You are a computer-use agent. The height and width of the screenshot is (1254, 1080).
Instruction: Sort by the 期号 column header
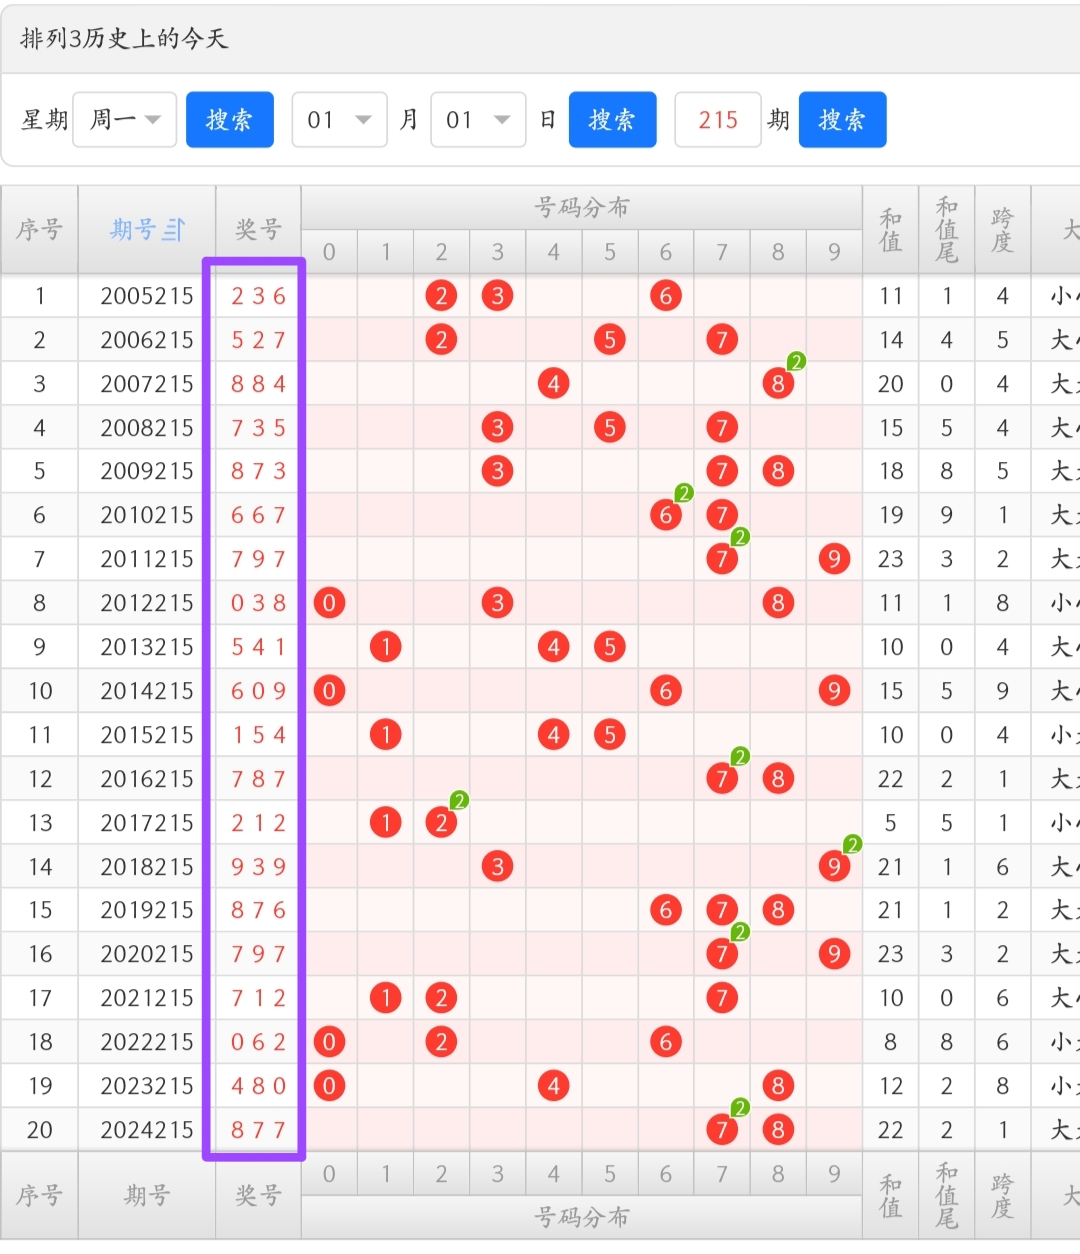point(147,230)
